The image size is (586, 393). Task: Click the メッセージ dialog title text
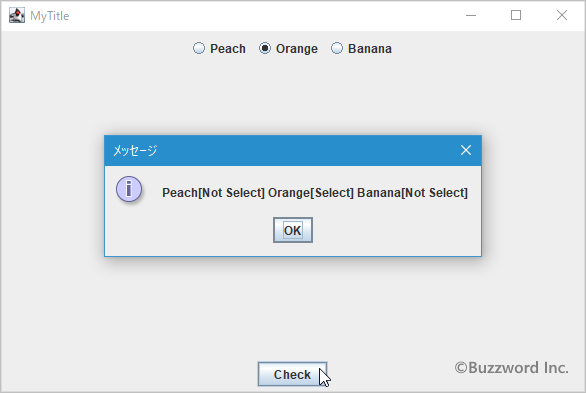click(x=135, y=150)
